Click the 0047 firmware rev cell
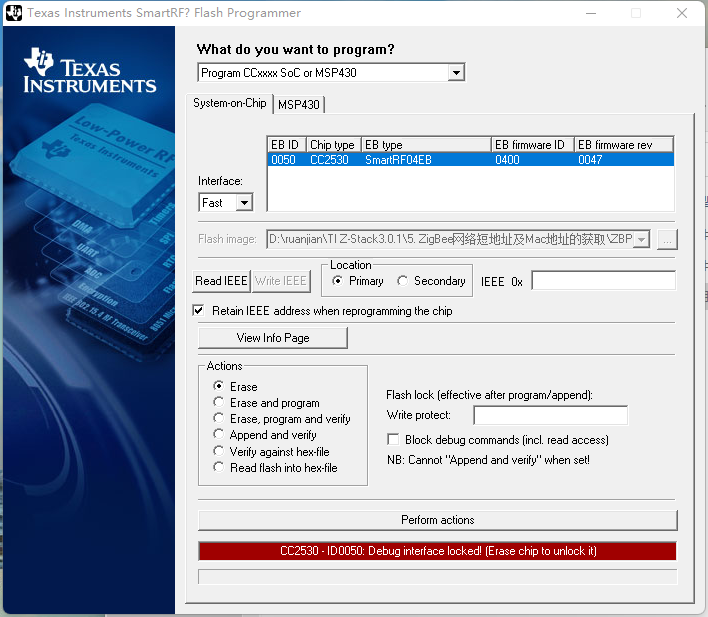Viewport: 708px width, 617px height. [x=590, y=160]
